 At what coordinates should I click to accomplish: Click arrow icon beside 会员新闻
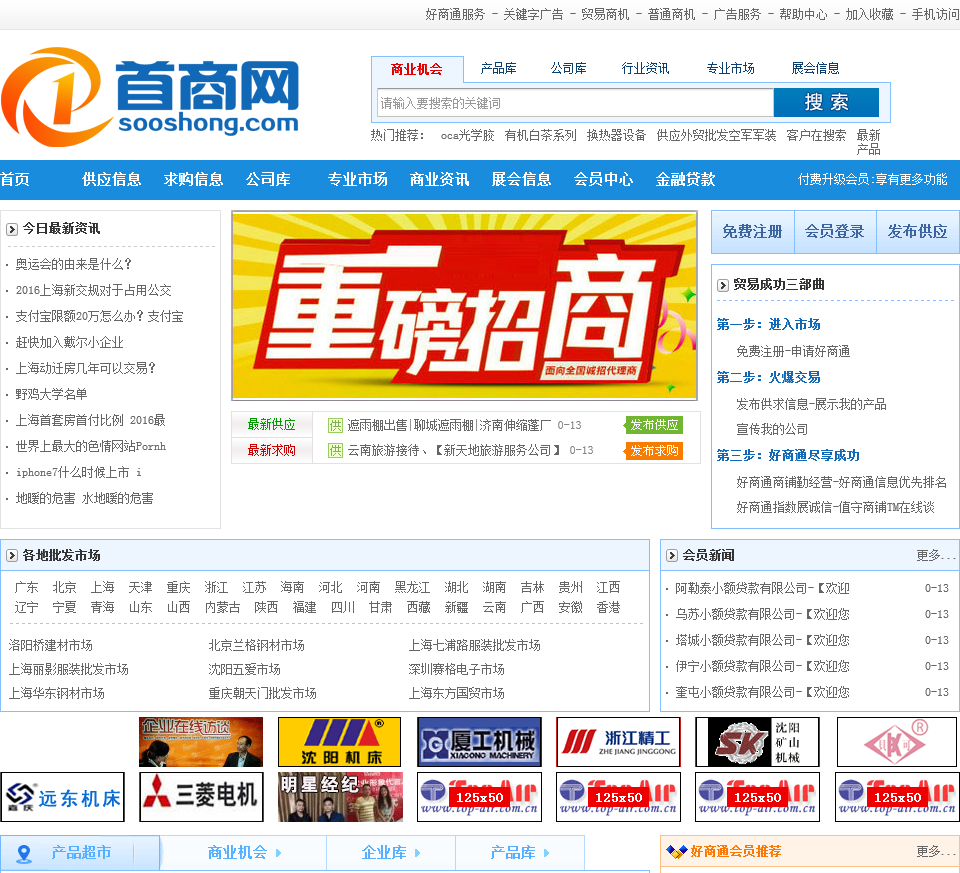click(672, 556)
